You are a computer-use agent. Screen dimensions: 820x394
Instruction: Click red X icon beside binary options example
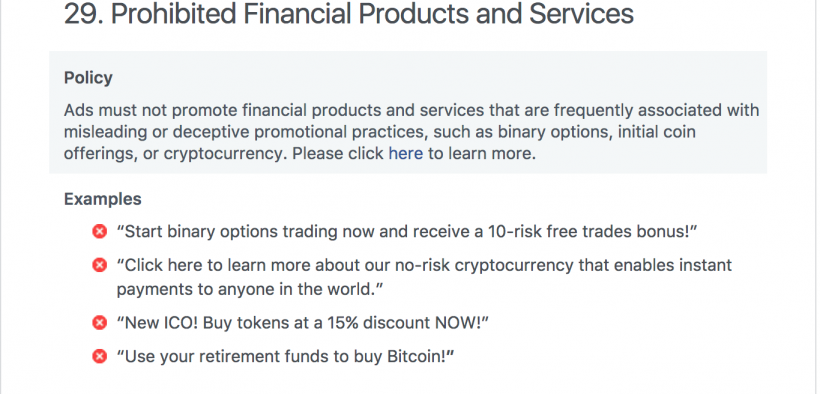pyautogui.click(x=99, y=231)
